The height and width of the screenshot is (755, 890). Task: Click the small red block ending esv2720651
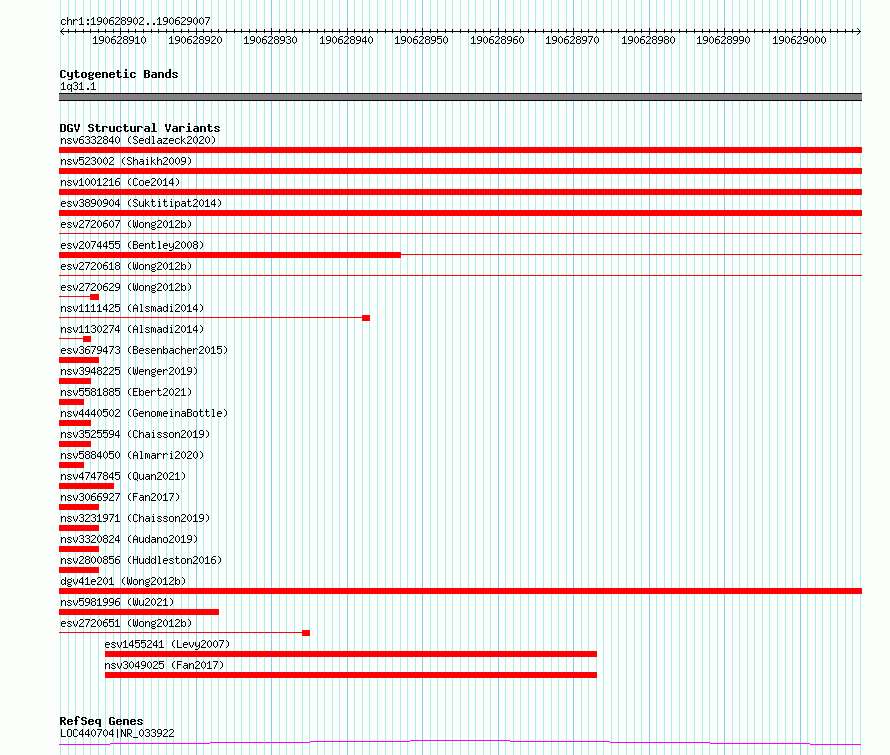[x=306, y=633]
